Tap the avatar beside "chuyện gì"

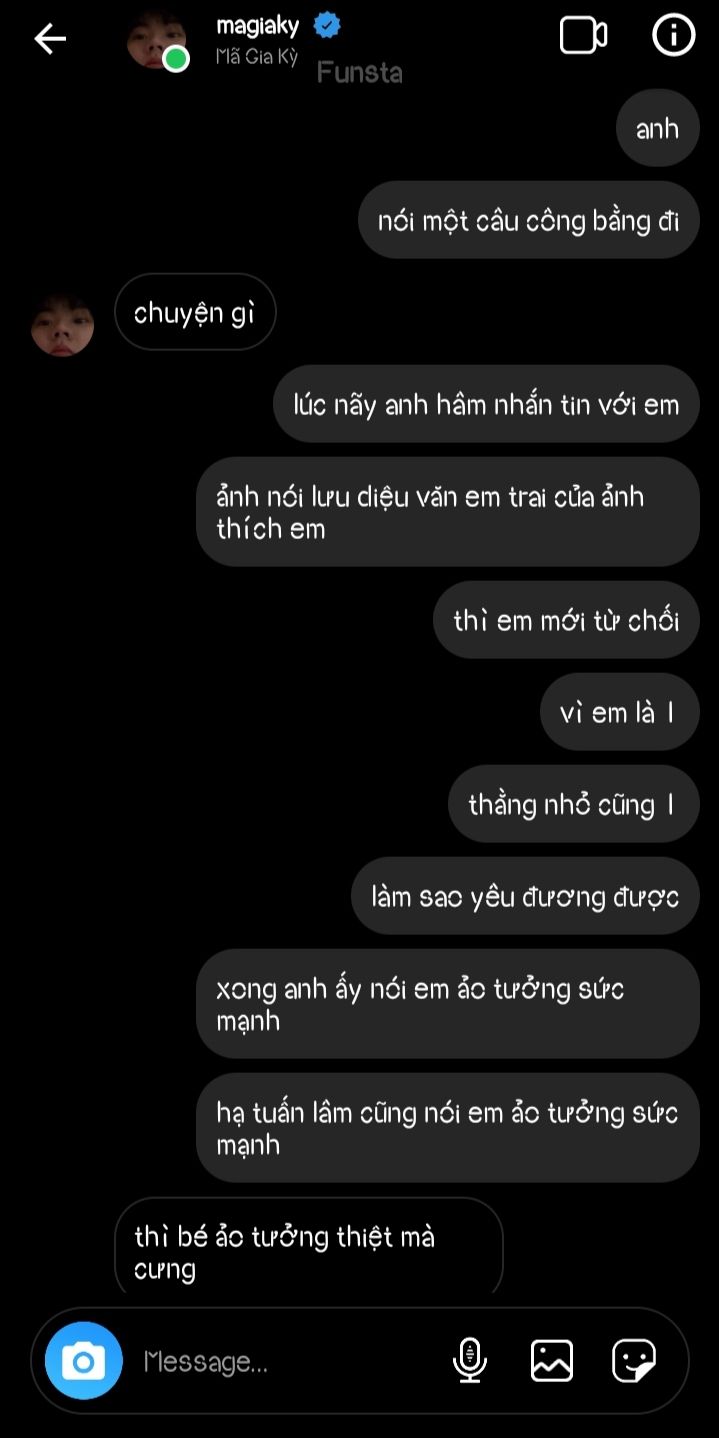click(x=63, y=325)
